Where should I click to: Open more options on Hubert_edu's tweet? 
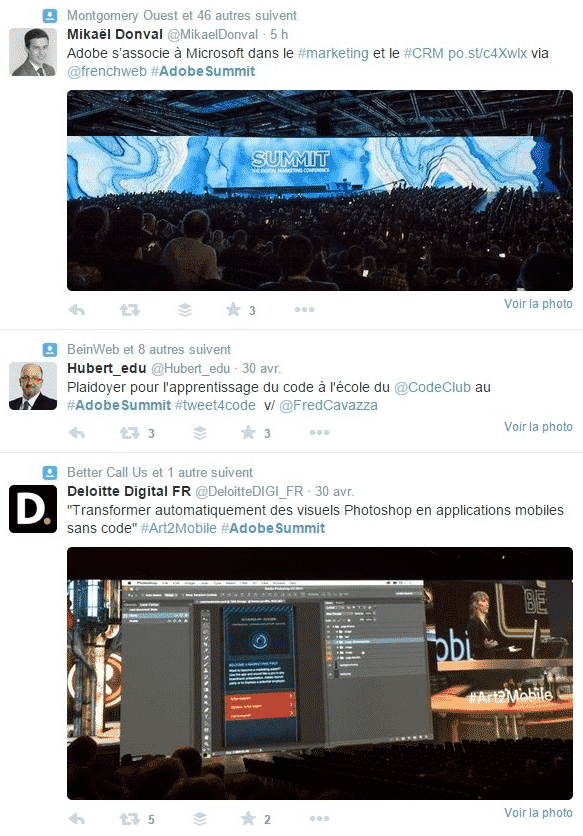click(320, 432)
